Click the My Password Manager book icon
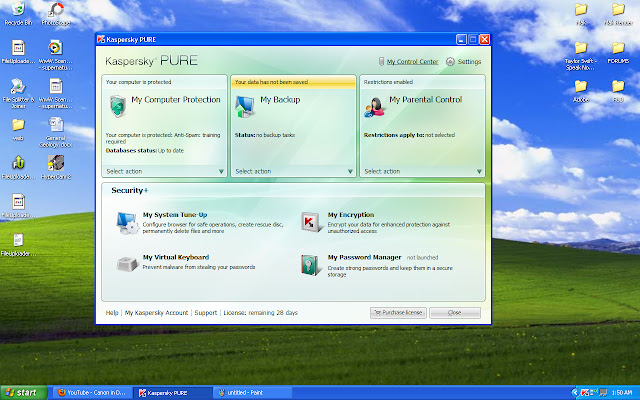The image size is (640, 400). (310, 265)
